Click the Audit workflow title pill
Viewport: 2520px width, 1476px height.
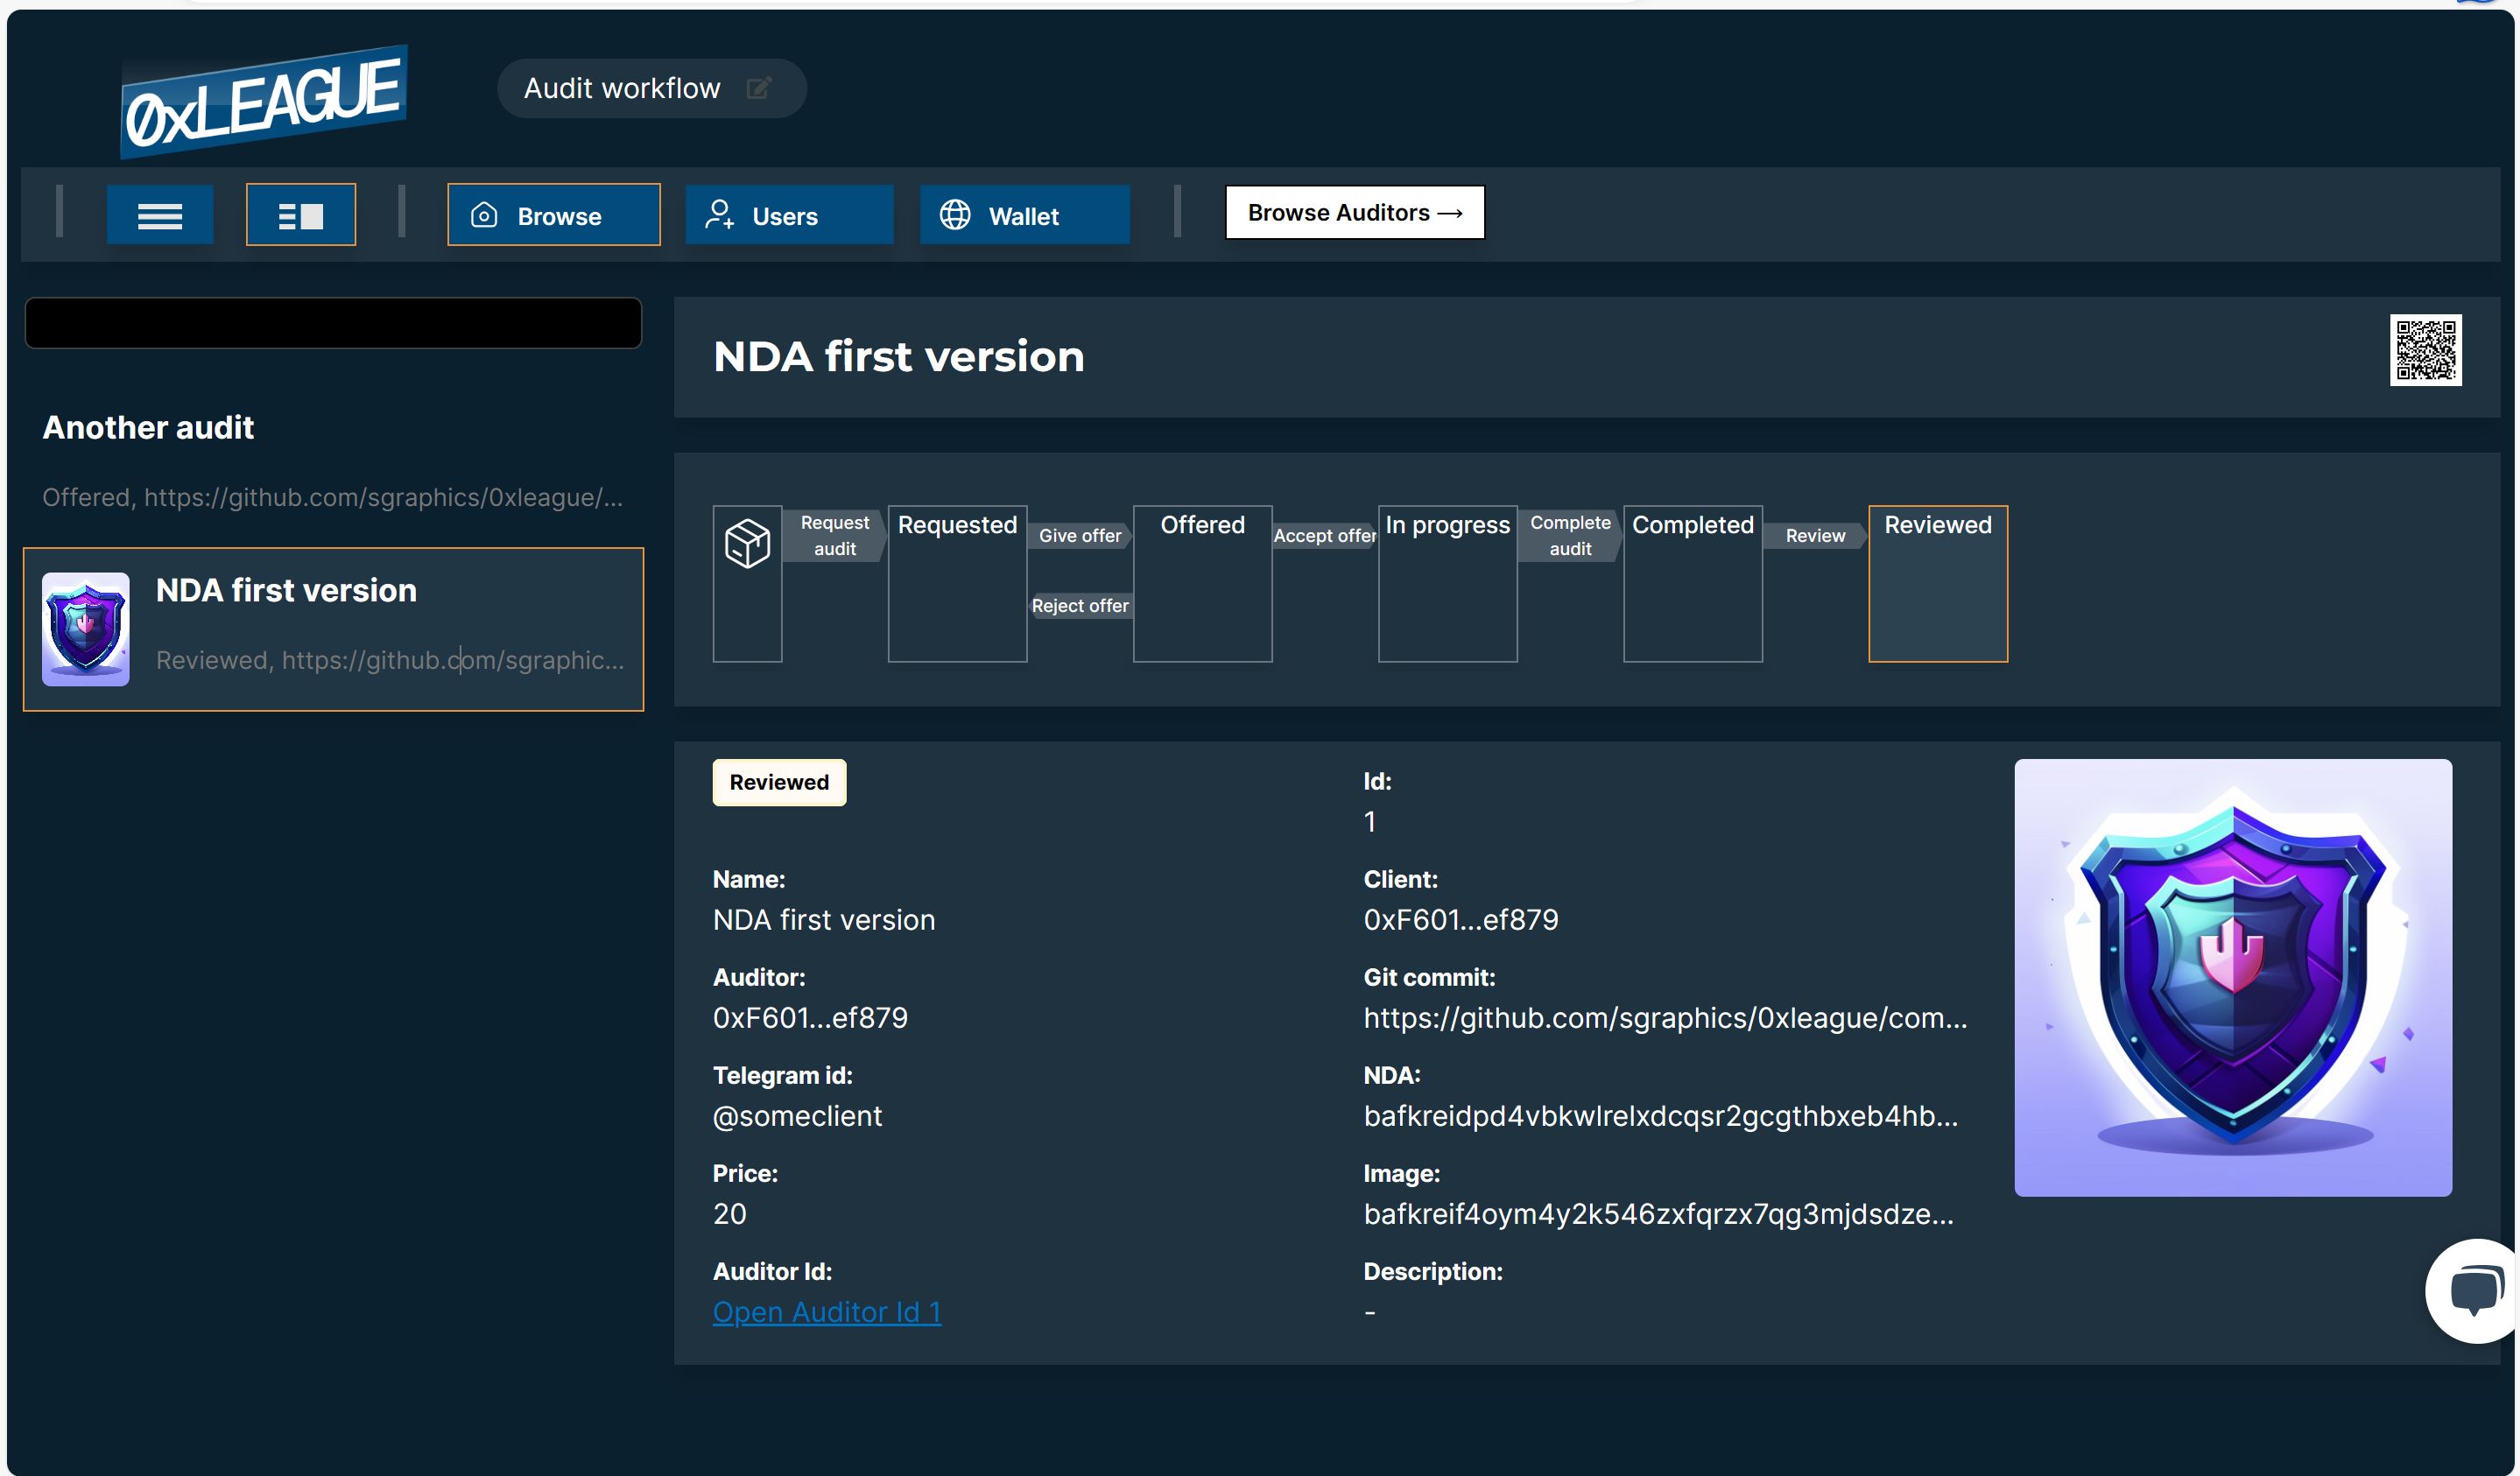tap(651, 88)
